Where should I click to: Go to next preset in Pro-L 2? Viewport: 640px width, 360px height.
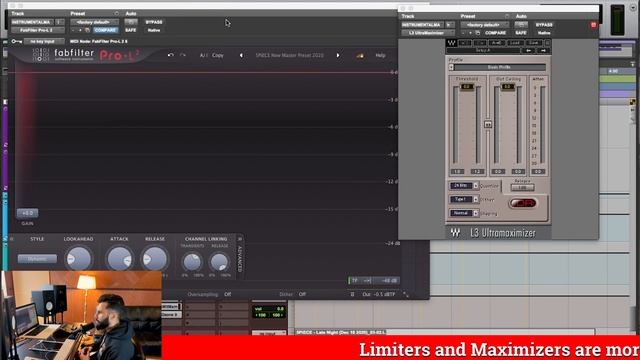(x=338, y=55)
